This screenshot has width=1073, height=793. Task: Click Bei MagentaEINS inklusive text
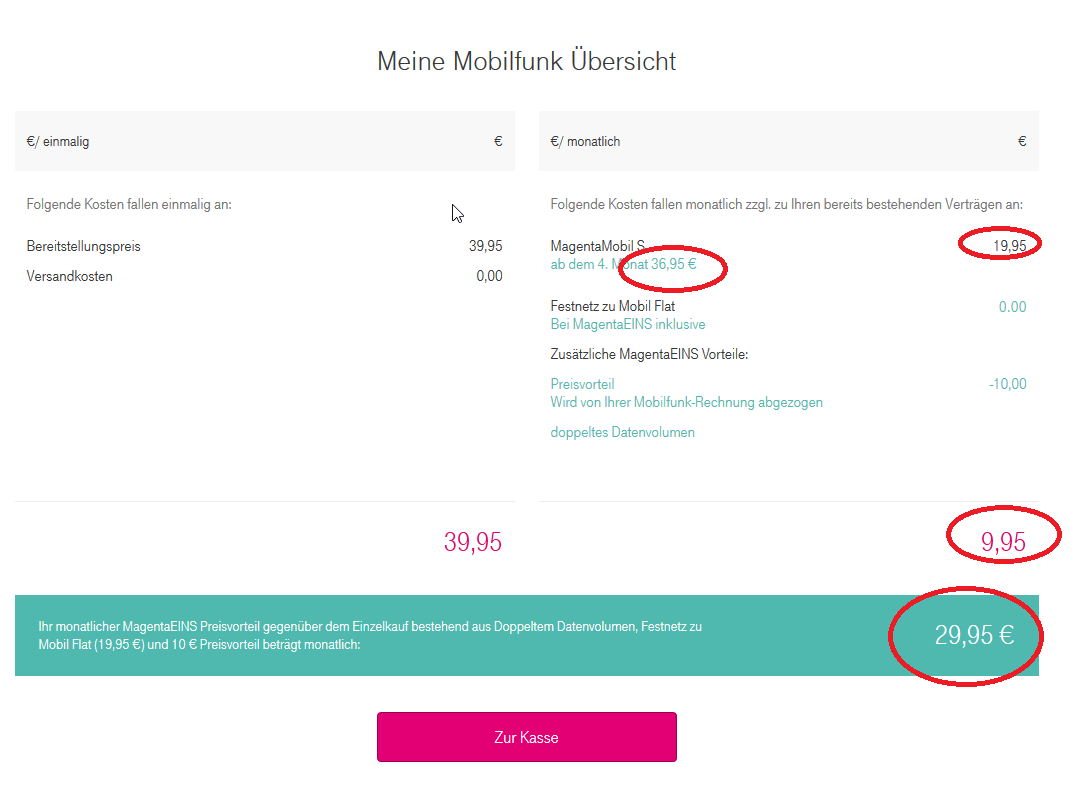pyautogui.click(x=628, y=324)
